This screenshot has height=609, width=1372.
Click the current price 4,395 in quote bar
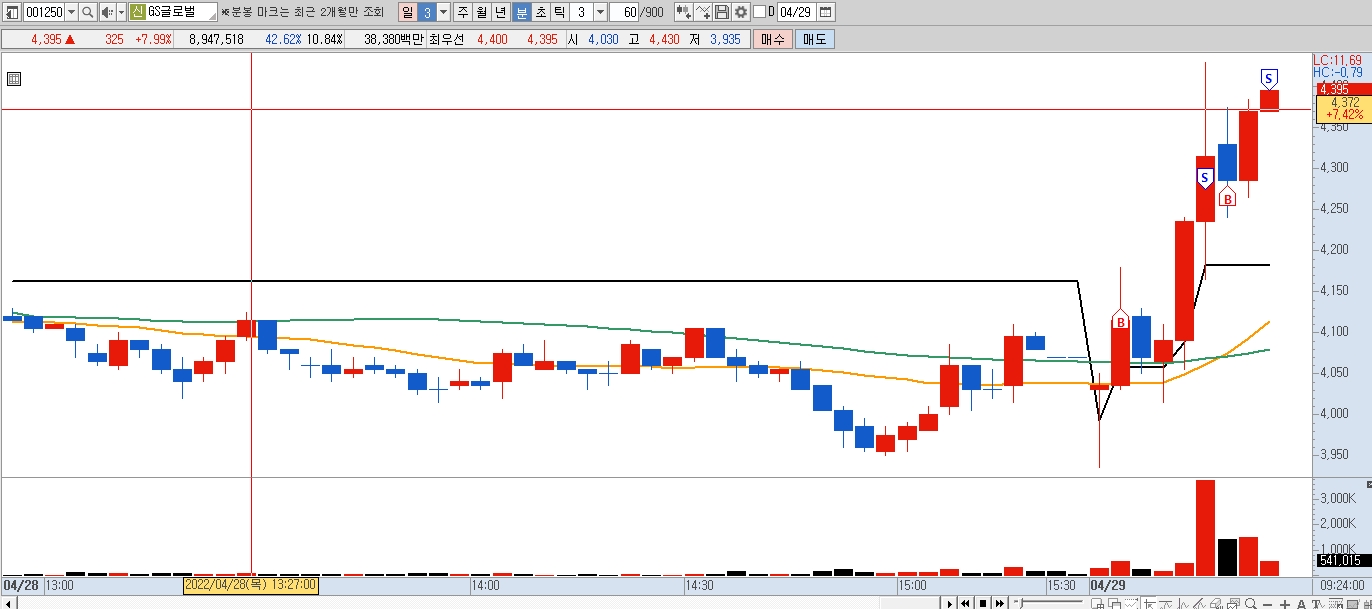pos(46,39)
